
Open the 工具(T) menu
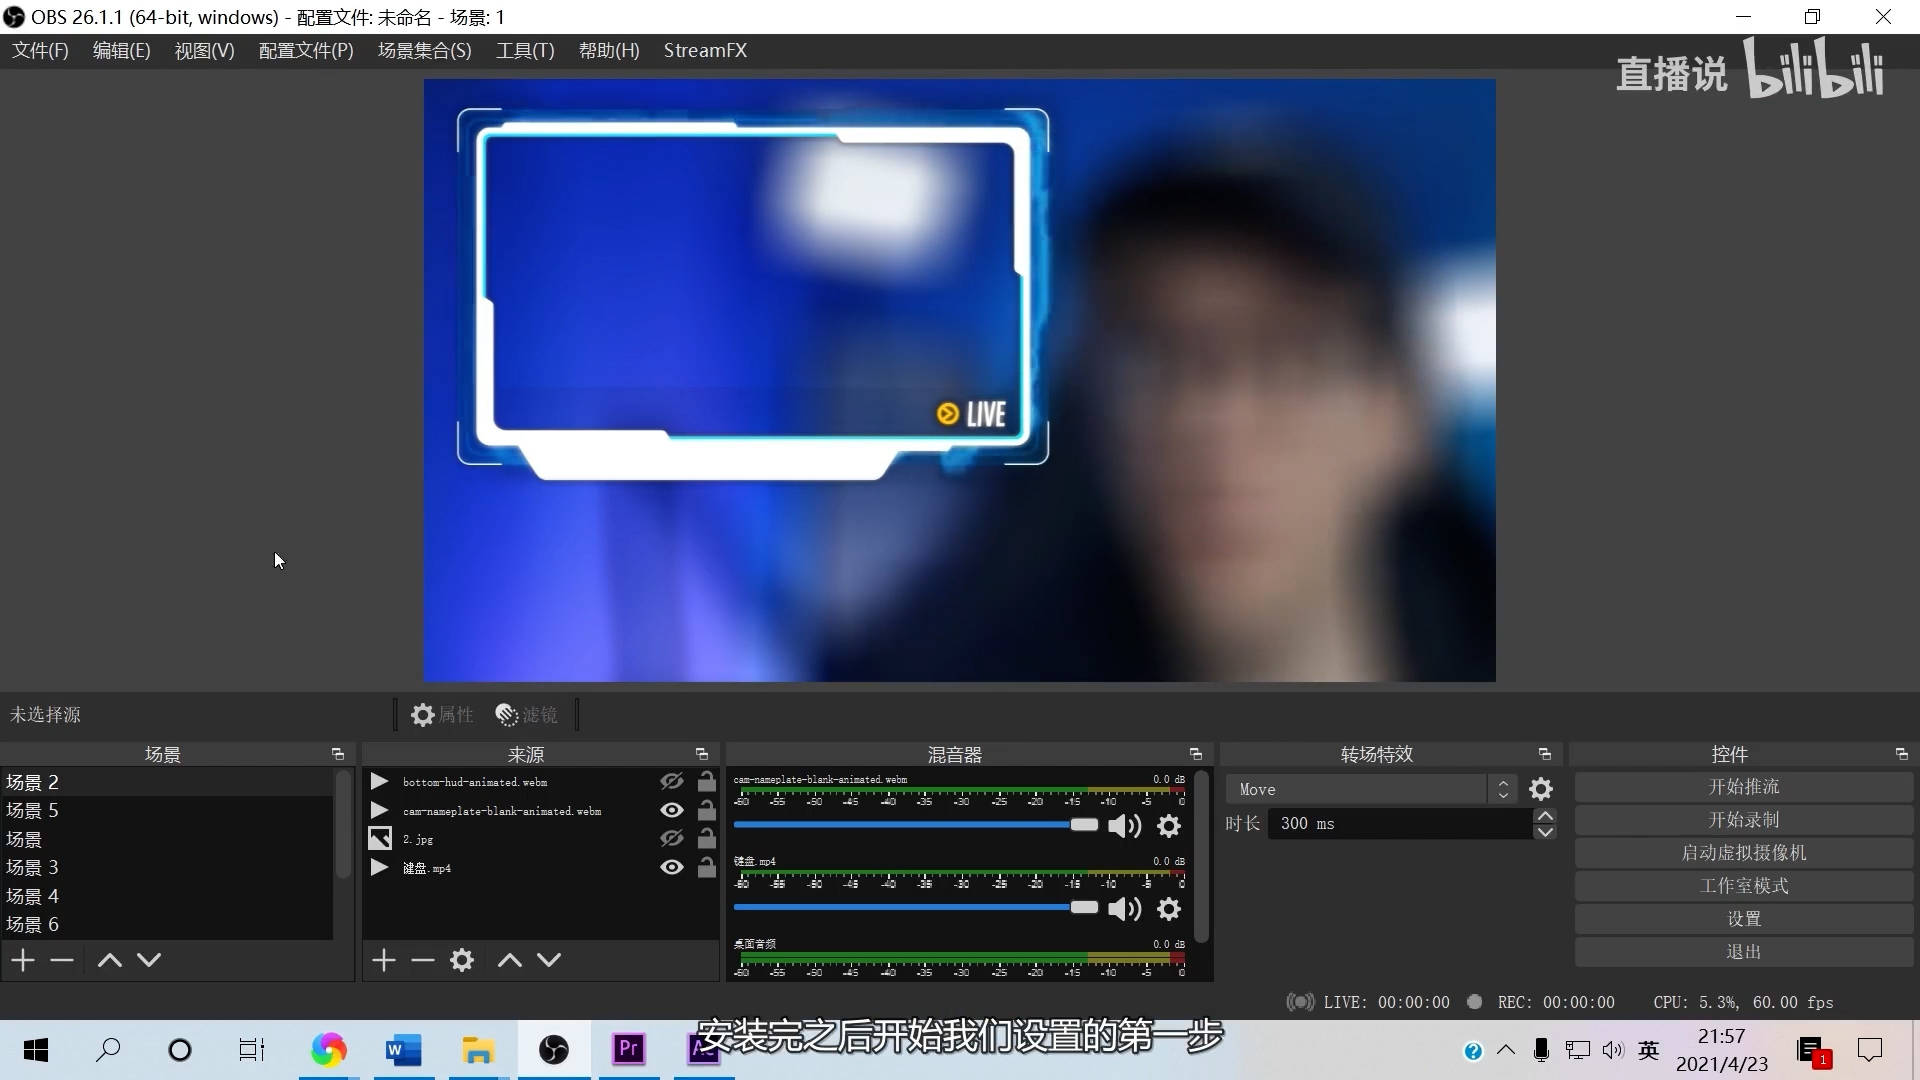[524, 51]
